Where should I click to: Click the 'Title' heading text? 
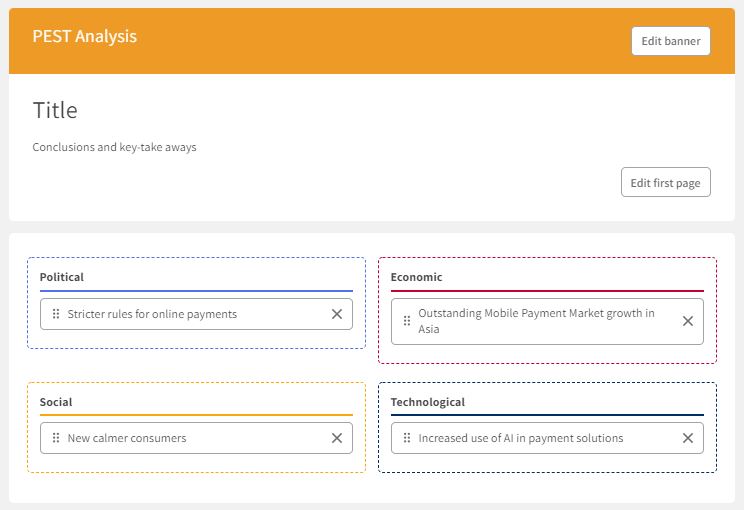pyautogui.click(x=55, y=110)
